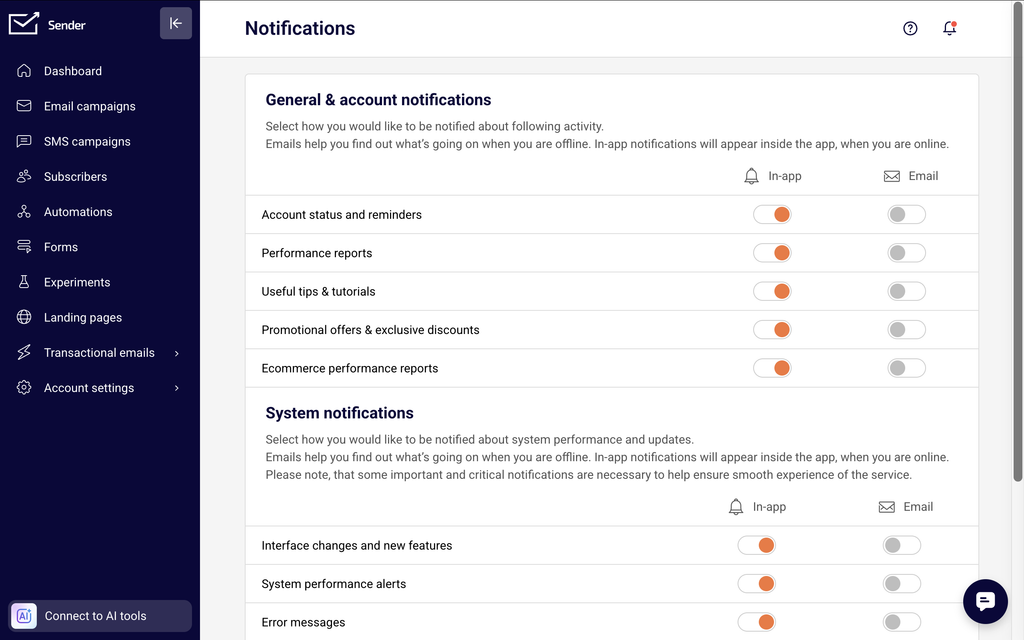This screenshot has height=640, width=1024.
Task: Click the SMS campaigns chat icon
Action: coord(24,141)
